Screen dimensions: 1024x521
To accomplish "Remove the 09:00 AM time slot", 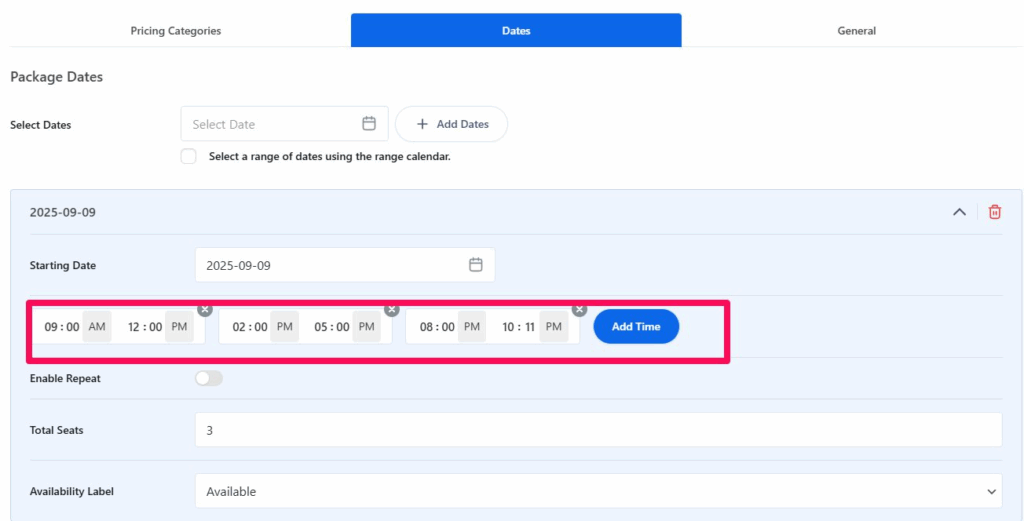I will 205,310.
